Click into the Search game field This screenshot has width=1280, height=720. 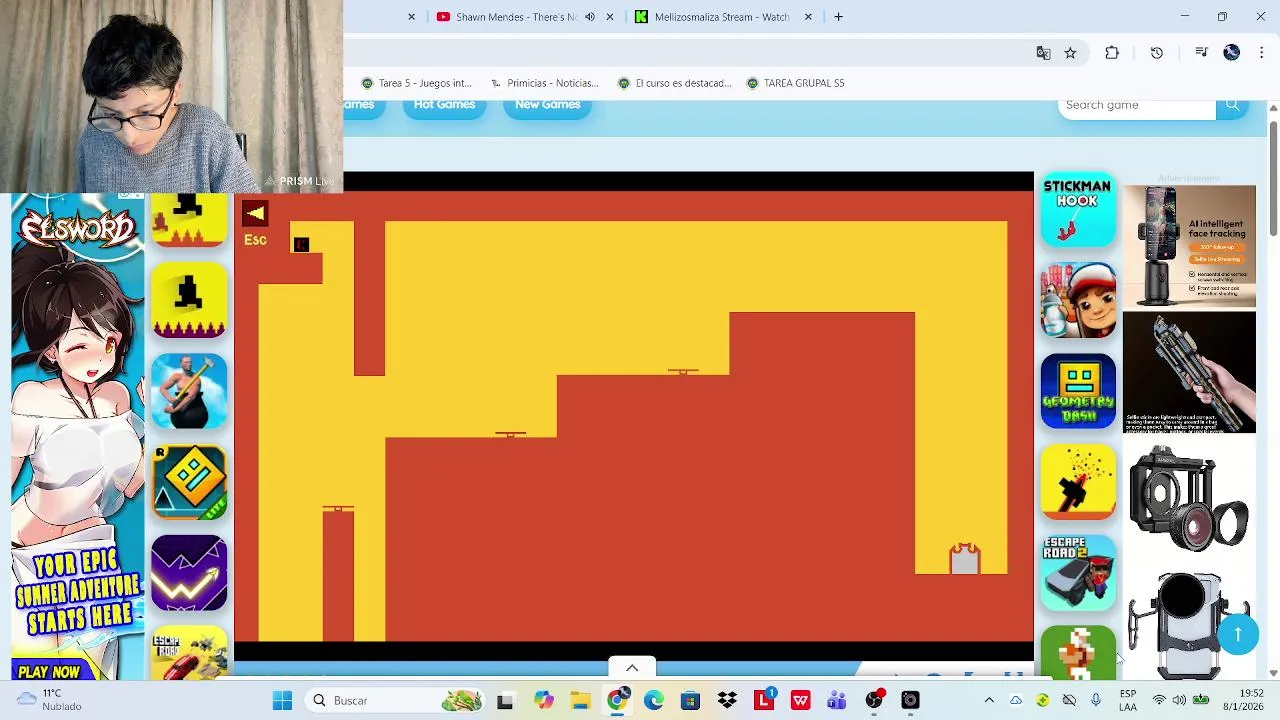click(1137, 105)
